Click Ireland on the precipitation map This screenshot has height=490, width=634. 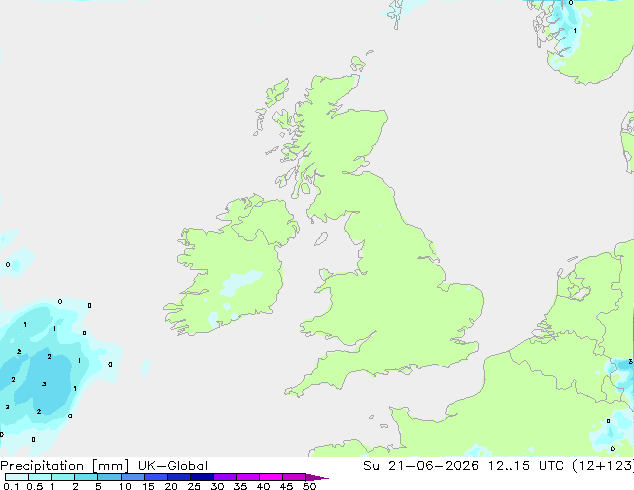[x=230, y=267]
